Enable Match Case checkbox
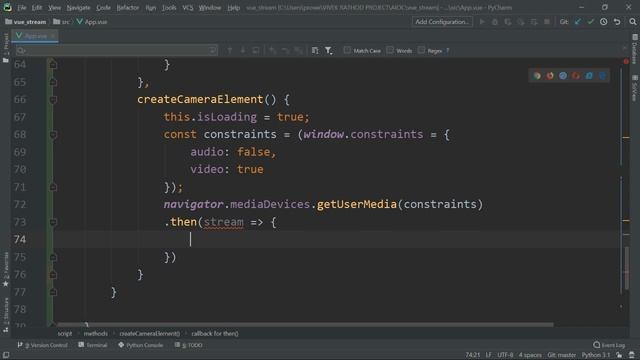The width and height of the screenshot is (640, 360). coord(347,50)
